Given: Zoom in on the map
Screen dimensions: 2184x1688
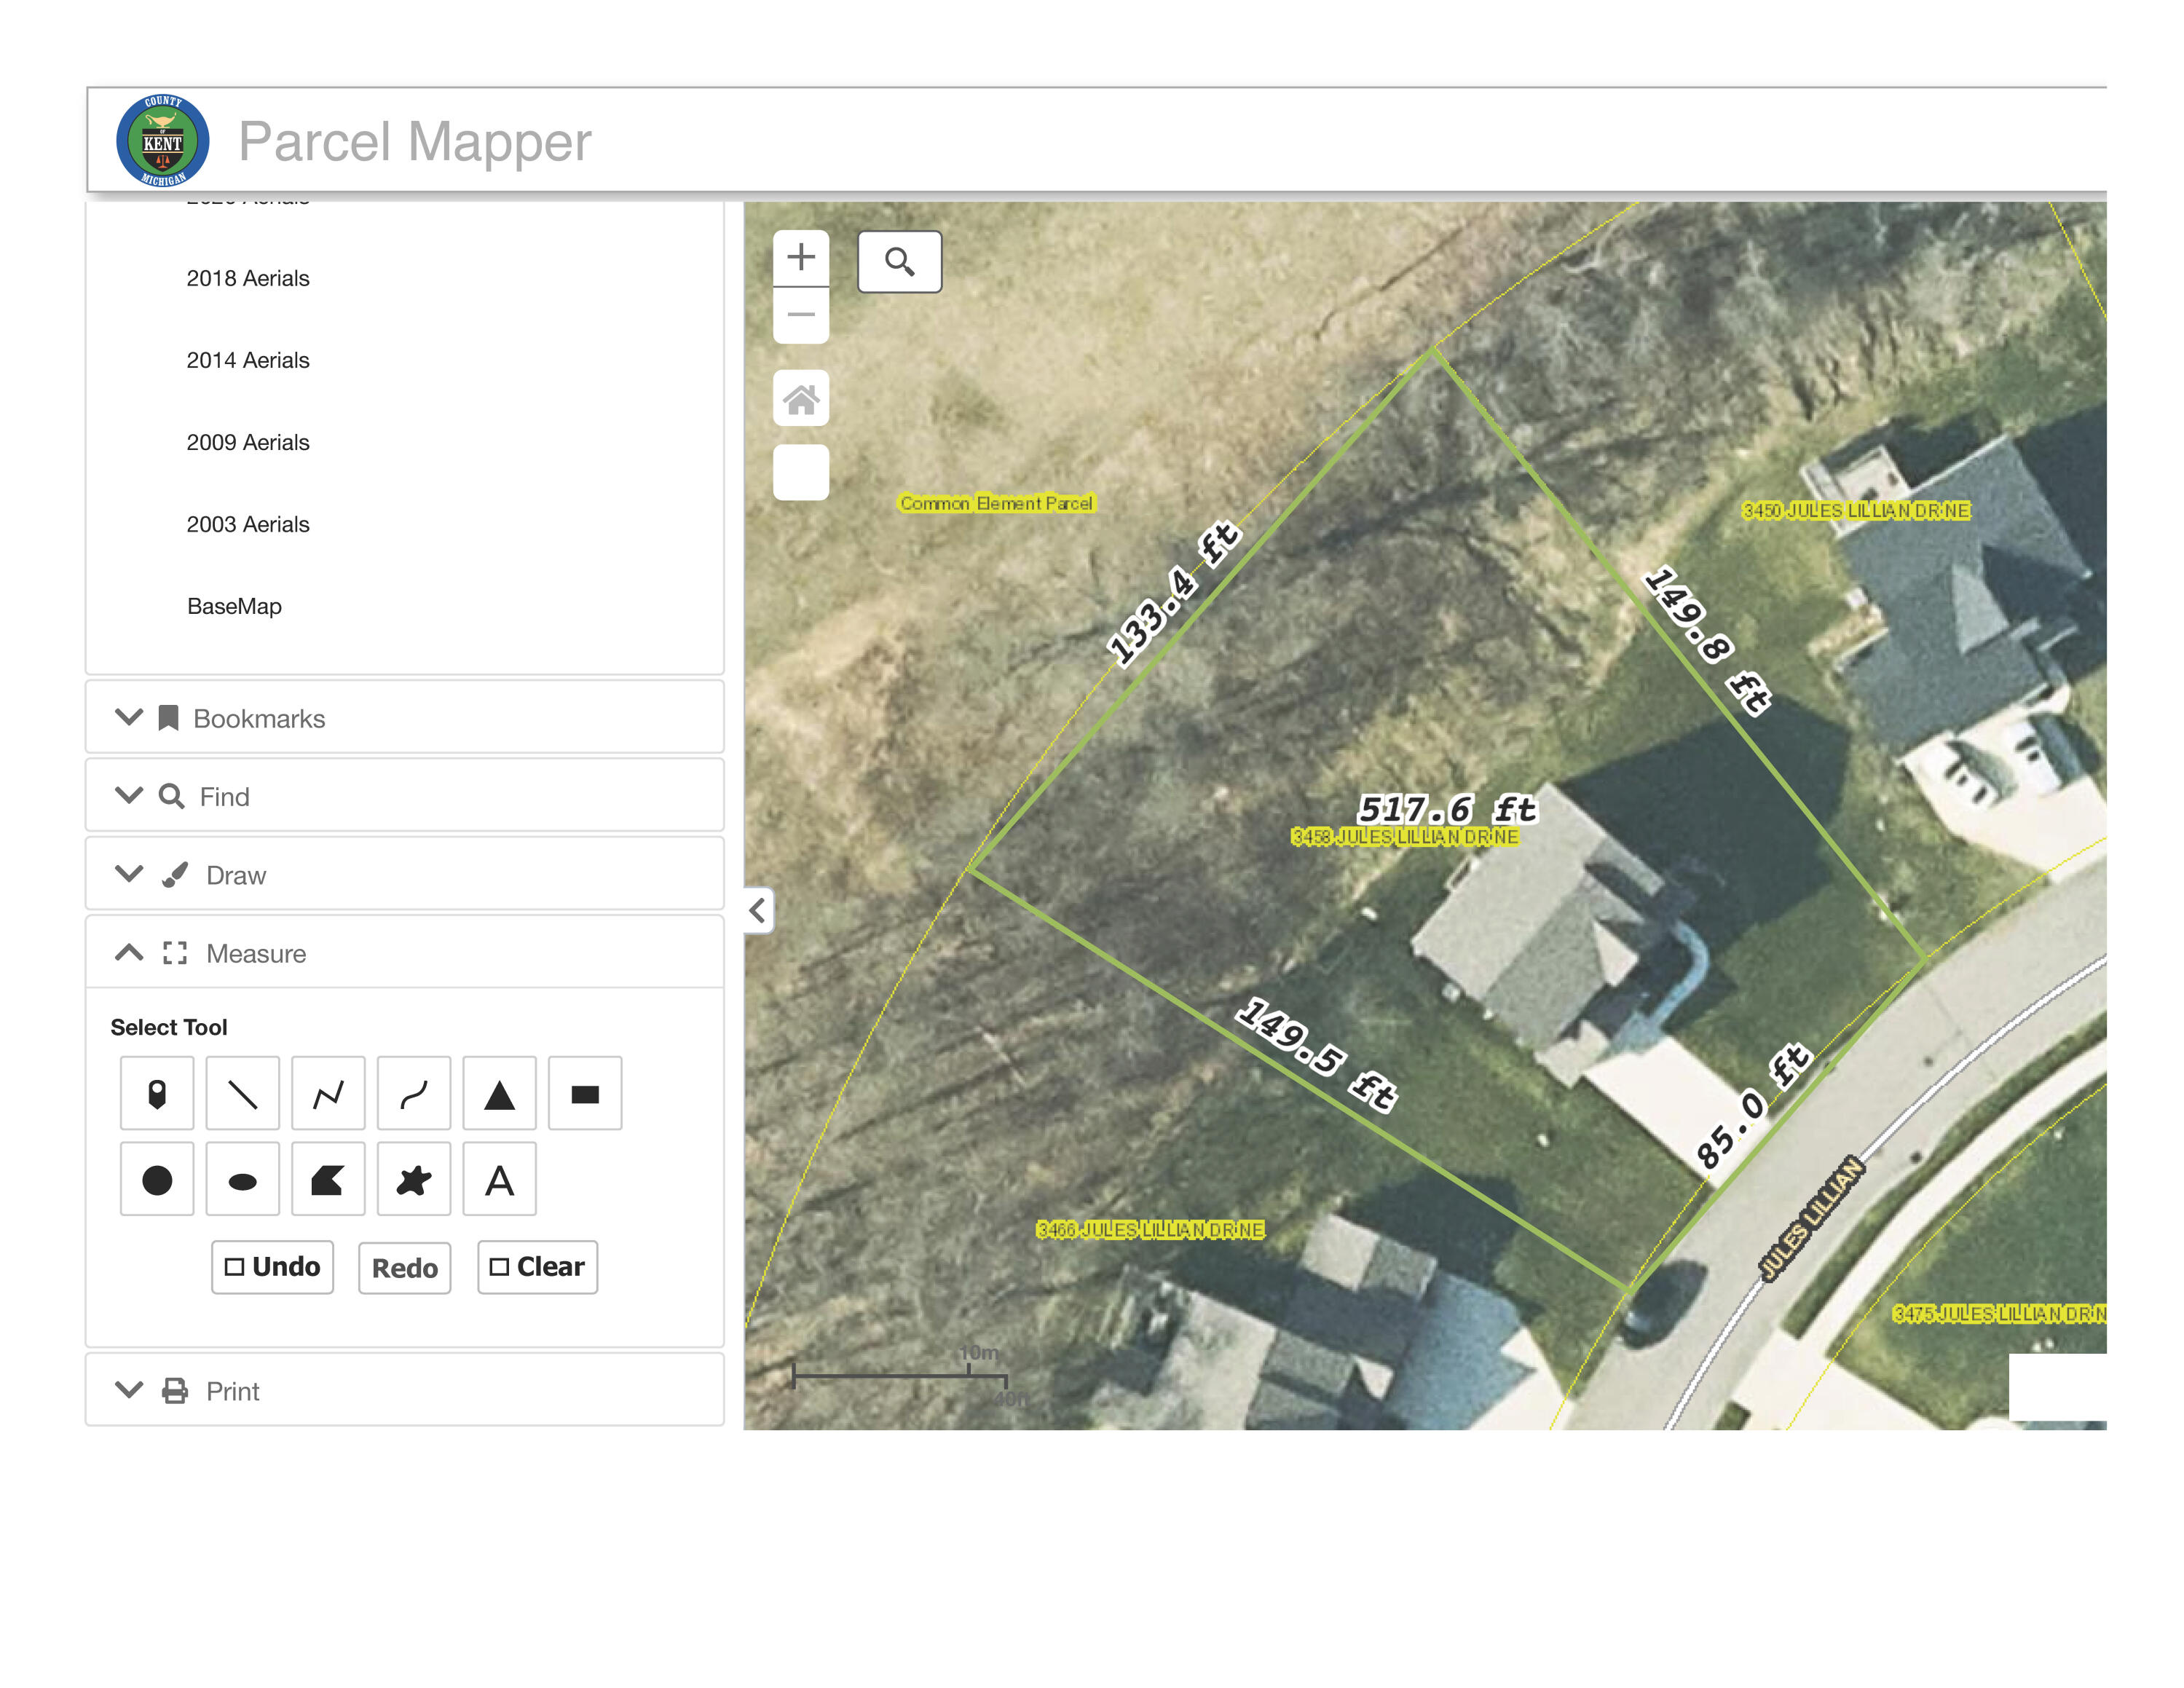Looking at the screenshot, I should tap(801, 258).
